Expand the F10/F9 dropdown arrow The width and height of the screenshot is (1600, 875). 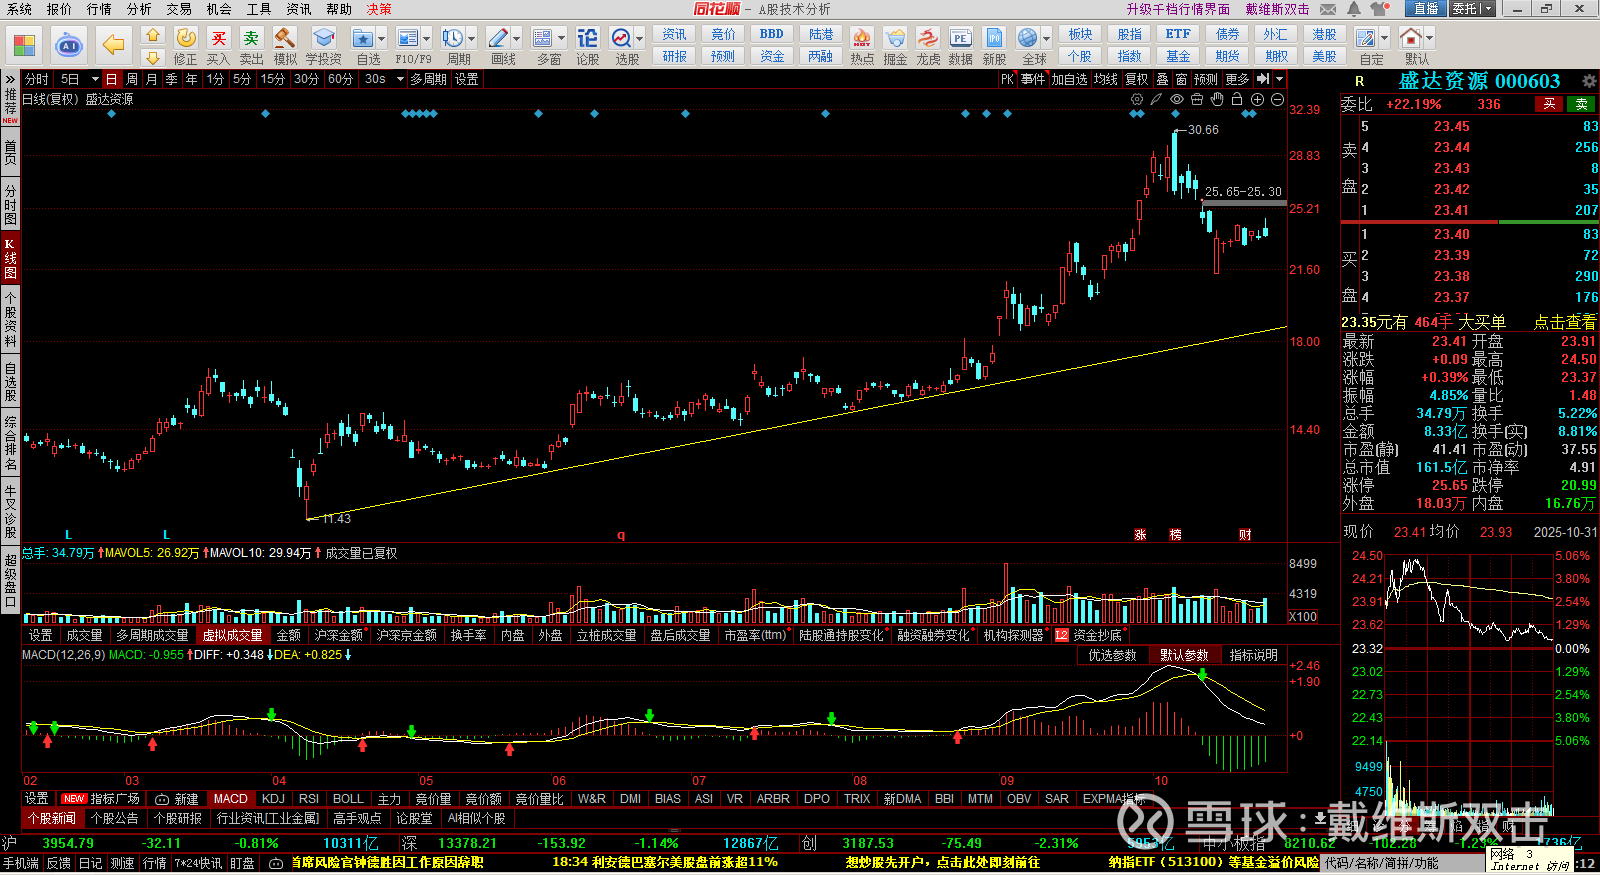[x=427, y=39]
